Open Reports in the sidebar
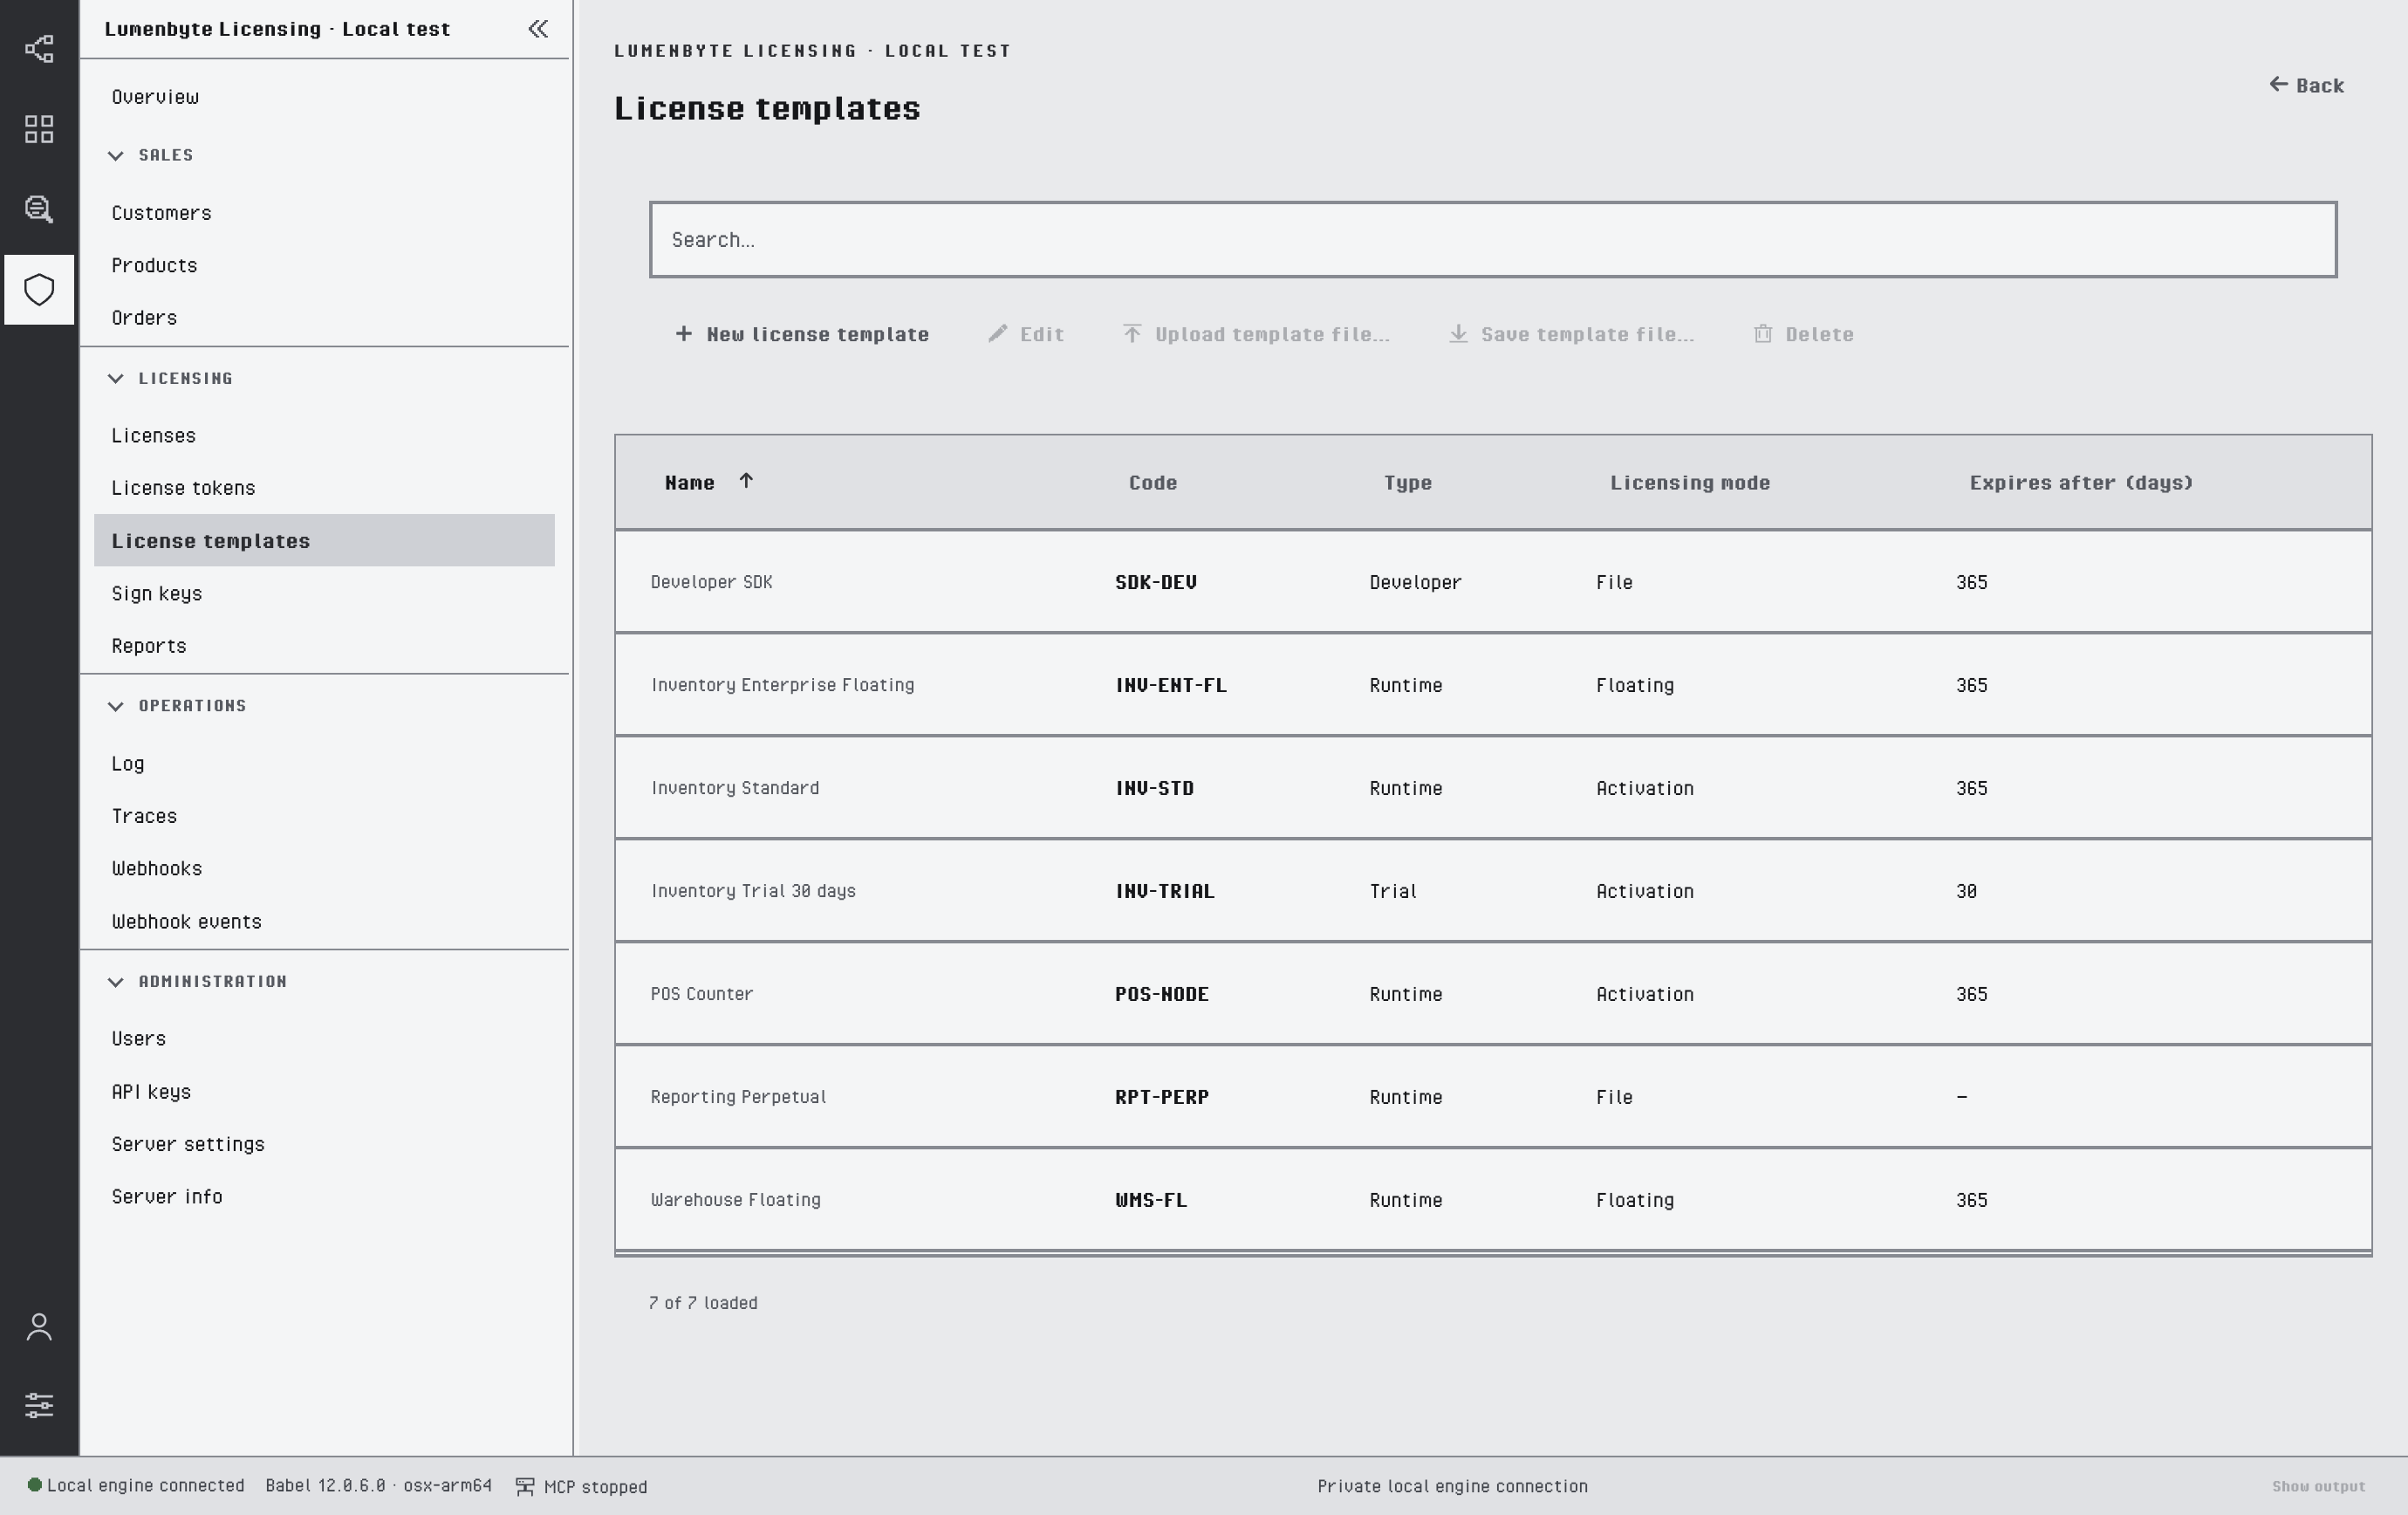This screenshot has width=2408, height=1515. point(324,646)
